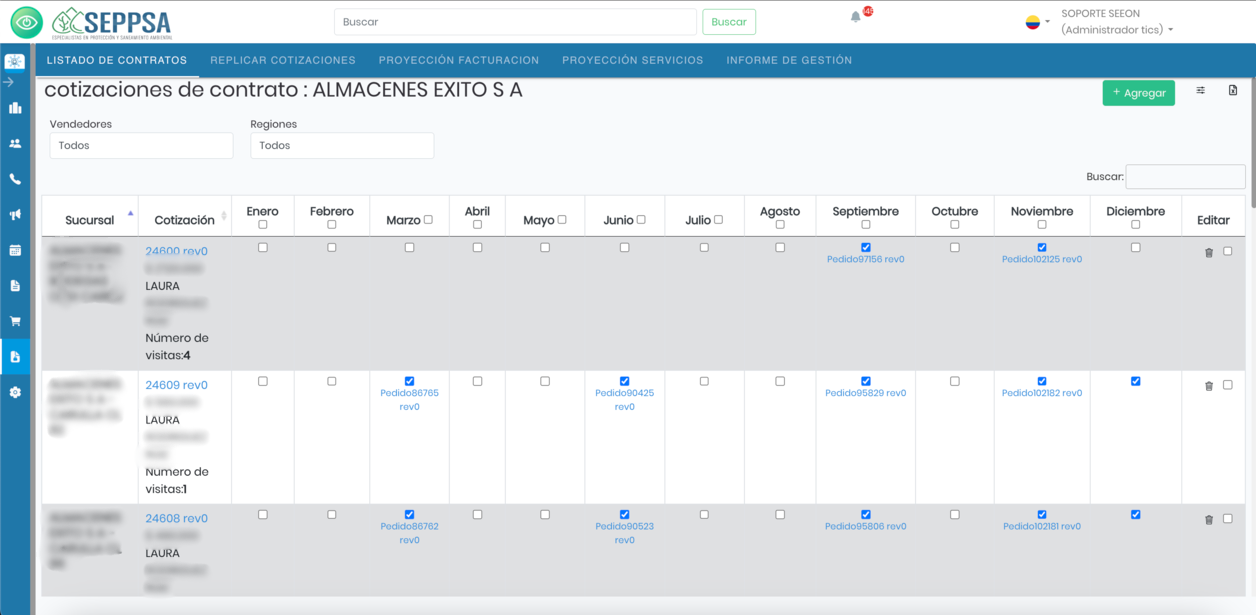The height and width of the screenshot is (615, 1256).
Task: Open order link Pedido90523 rev0
Action: click(625, 533)
